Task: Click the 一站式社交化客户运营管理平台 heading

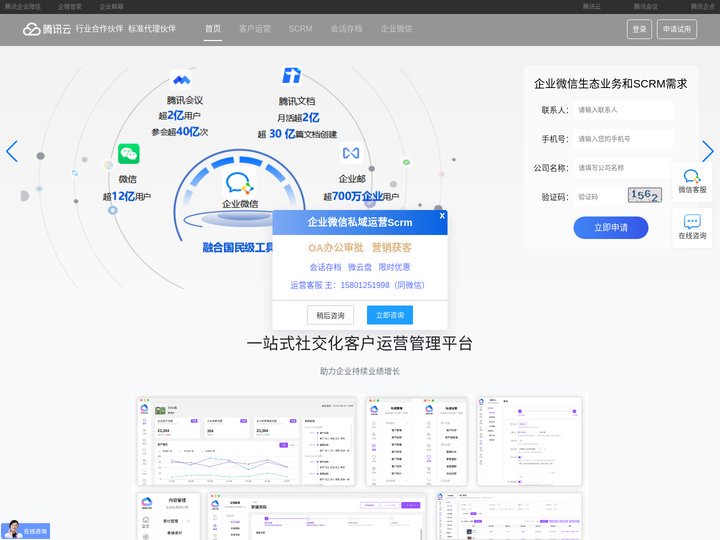Action: 360,343
